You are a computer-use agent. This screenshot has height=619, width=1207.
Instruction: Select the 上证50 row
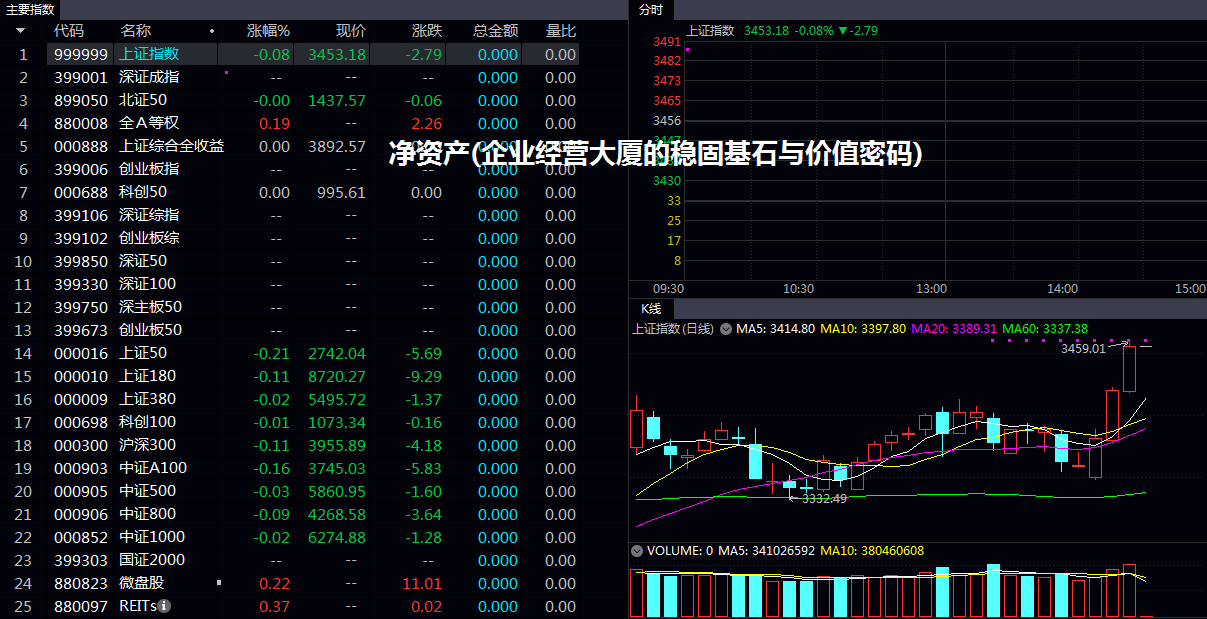pyautogui.click(x=290, y=353)
